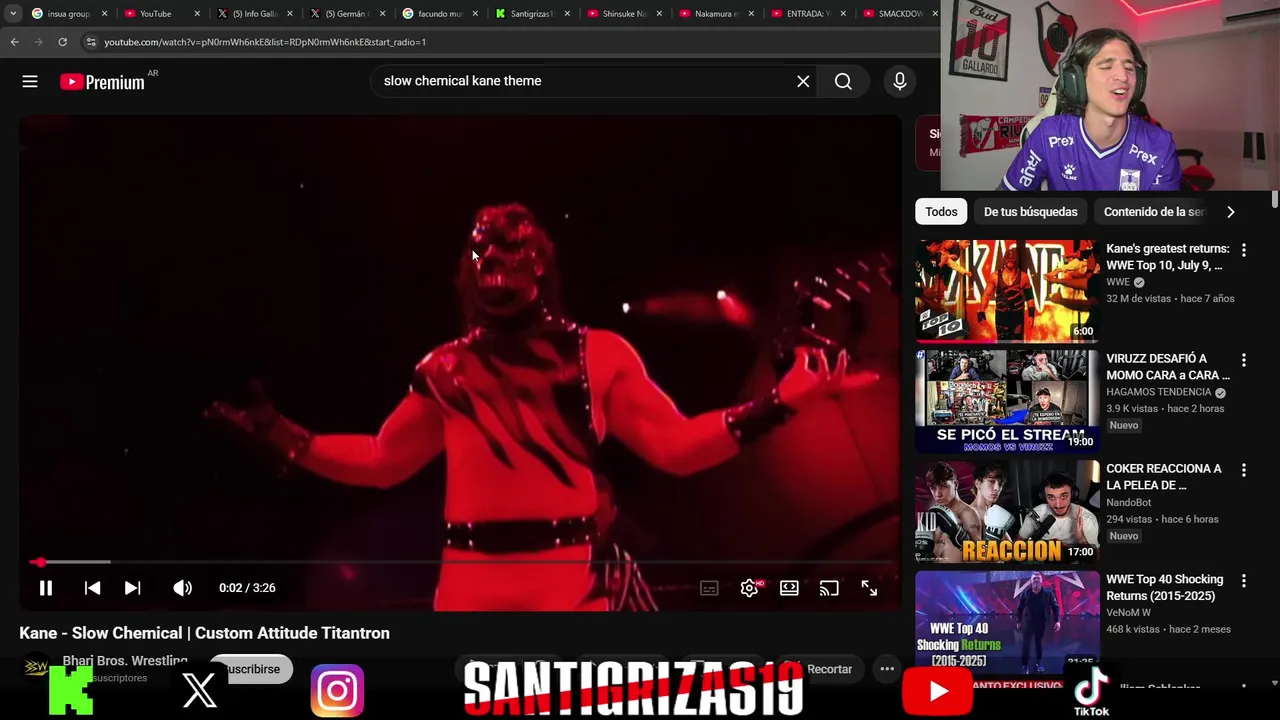
Task: Open the Bhari Bros. Wrestling channel
Action: (124, 661)
